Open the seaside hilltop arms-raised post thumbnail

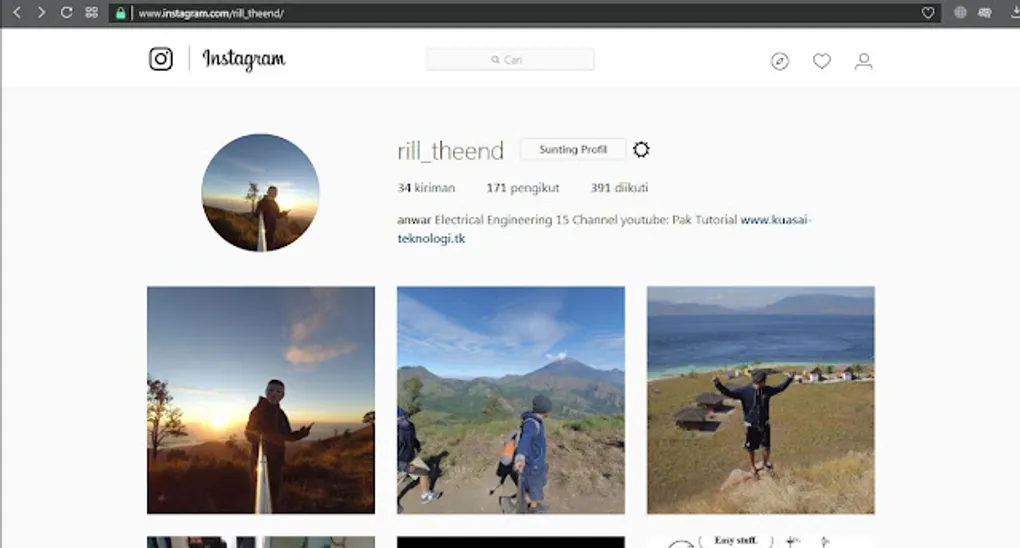(x=760, y=400)
